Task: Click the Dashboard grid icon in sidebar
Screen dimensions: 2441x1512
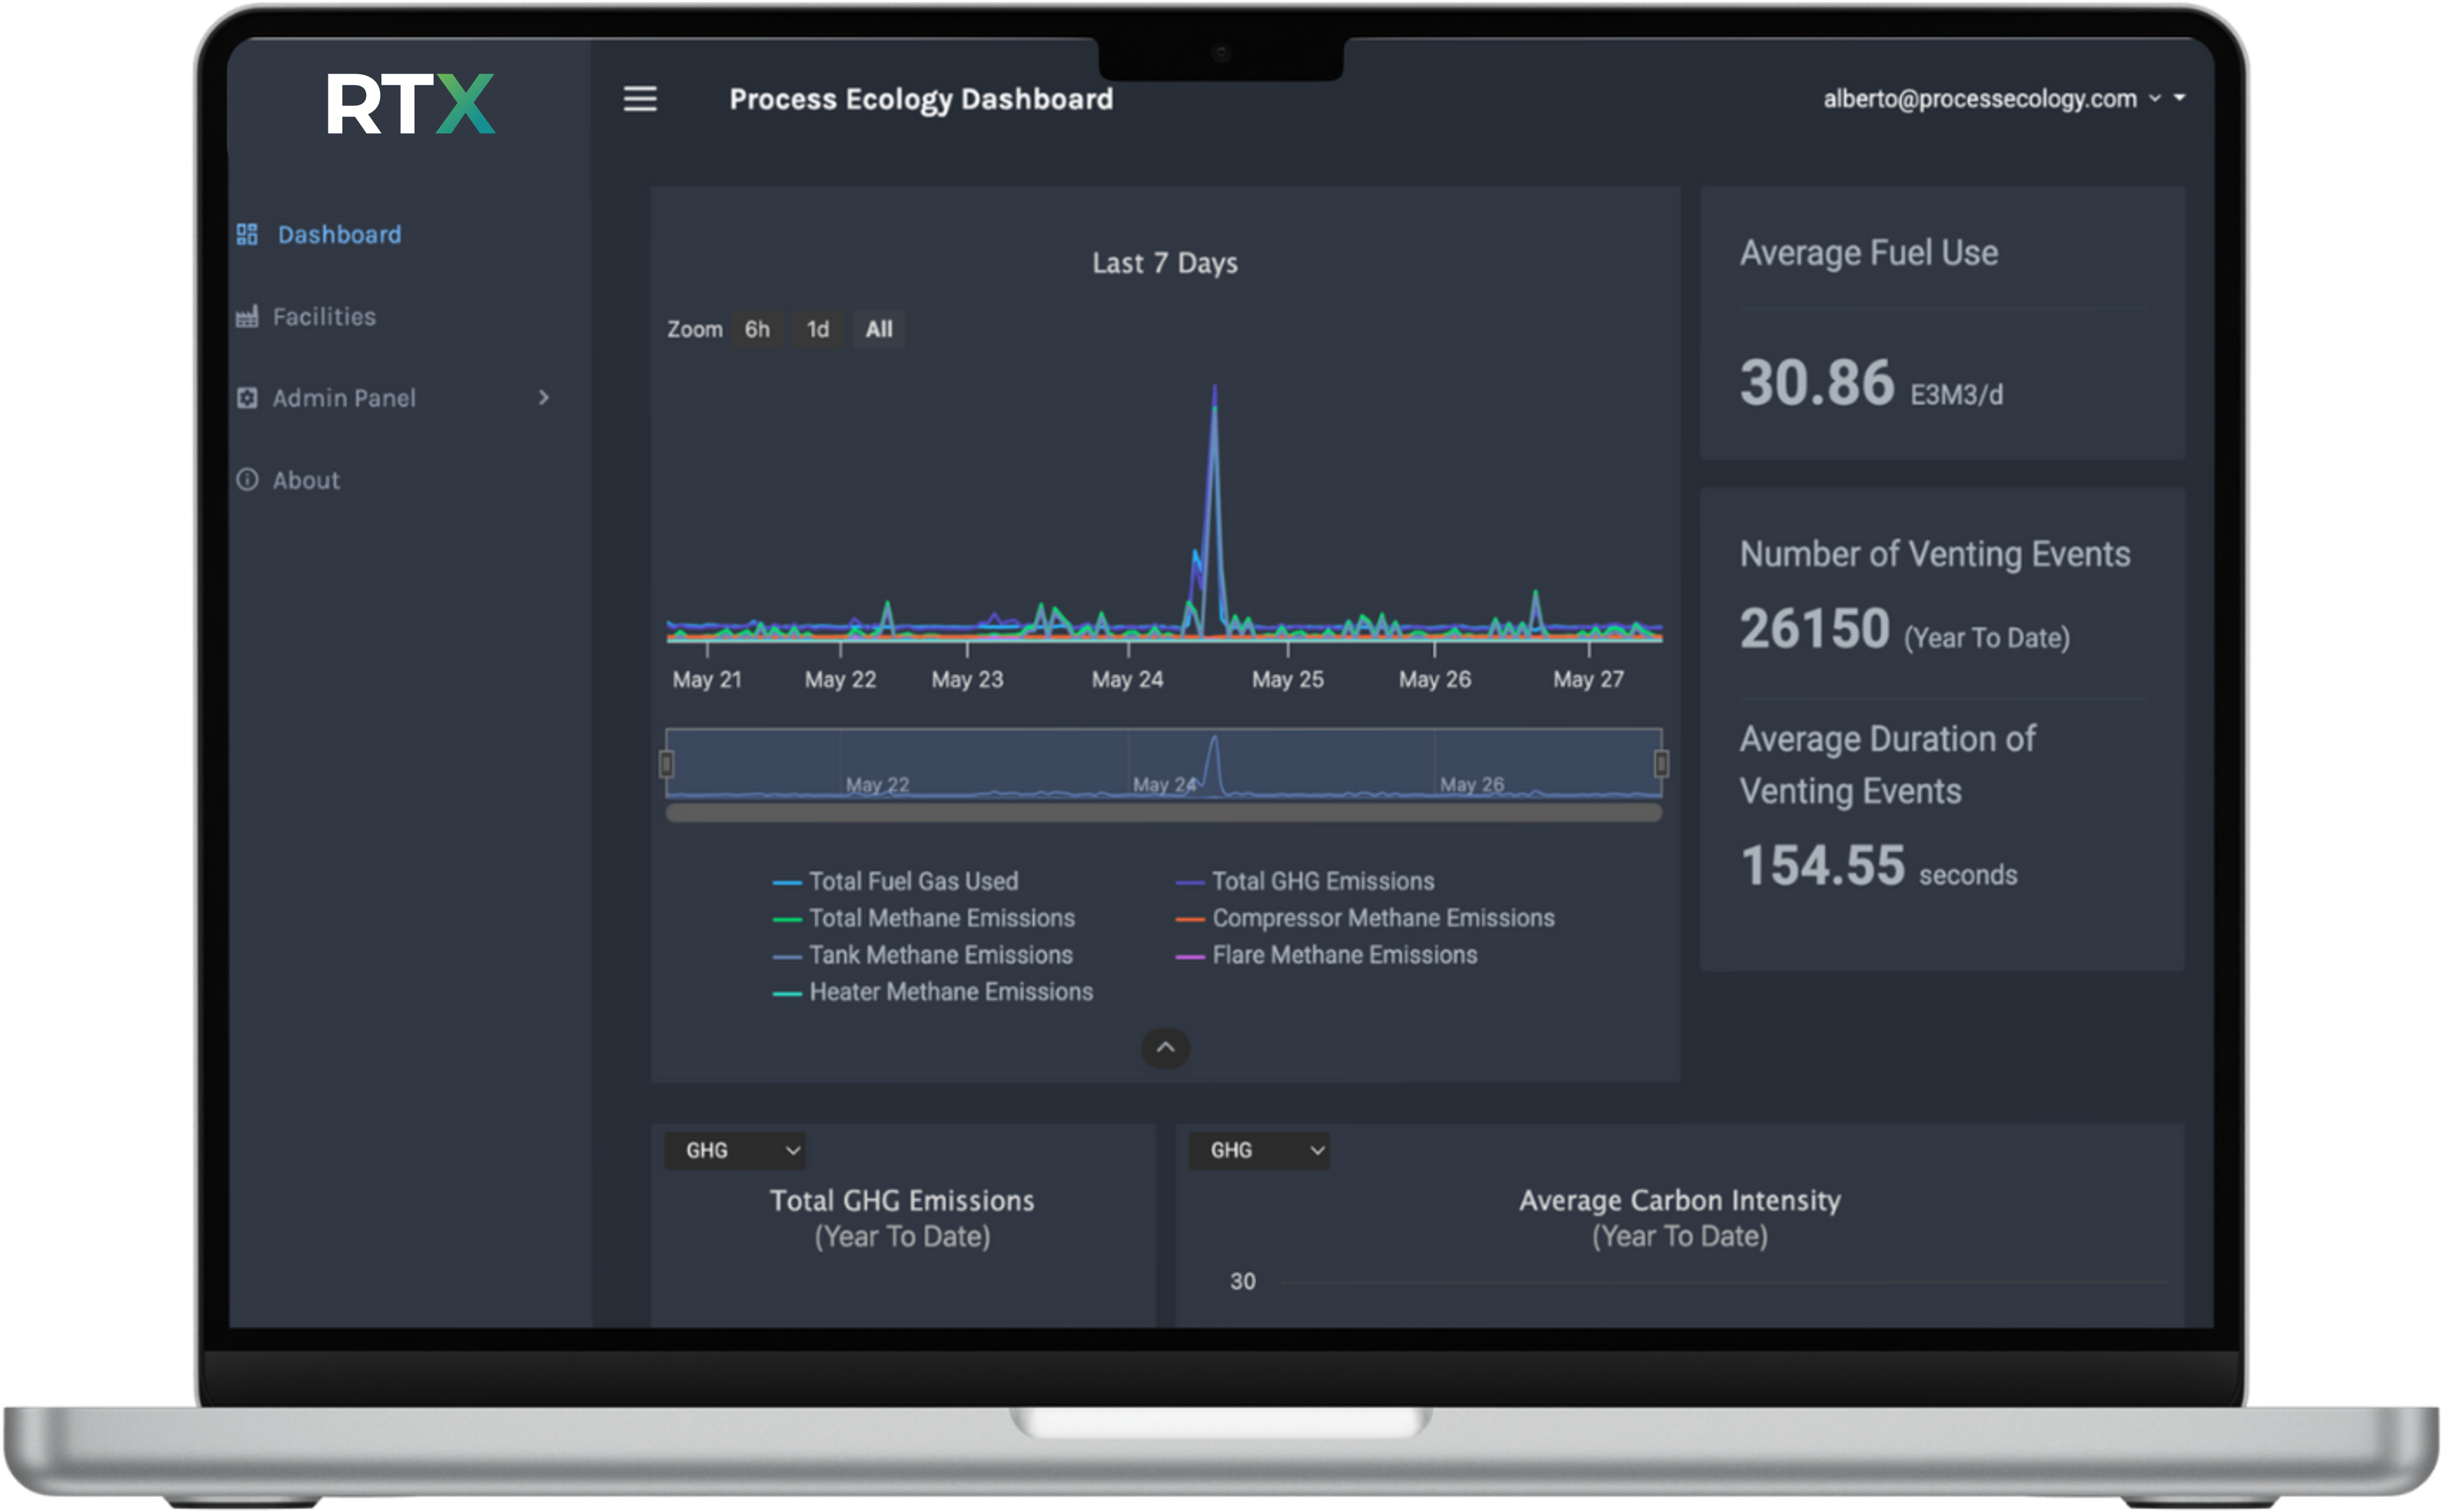Action: [x=247, y=234]
